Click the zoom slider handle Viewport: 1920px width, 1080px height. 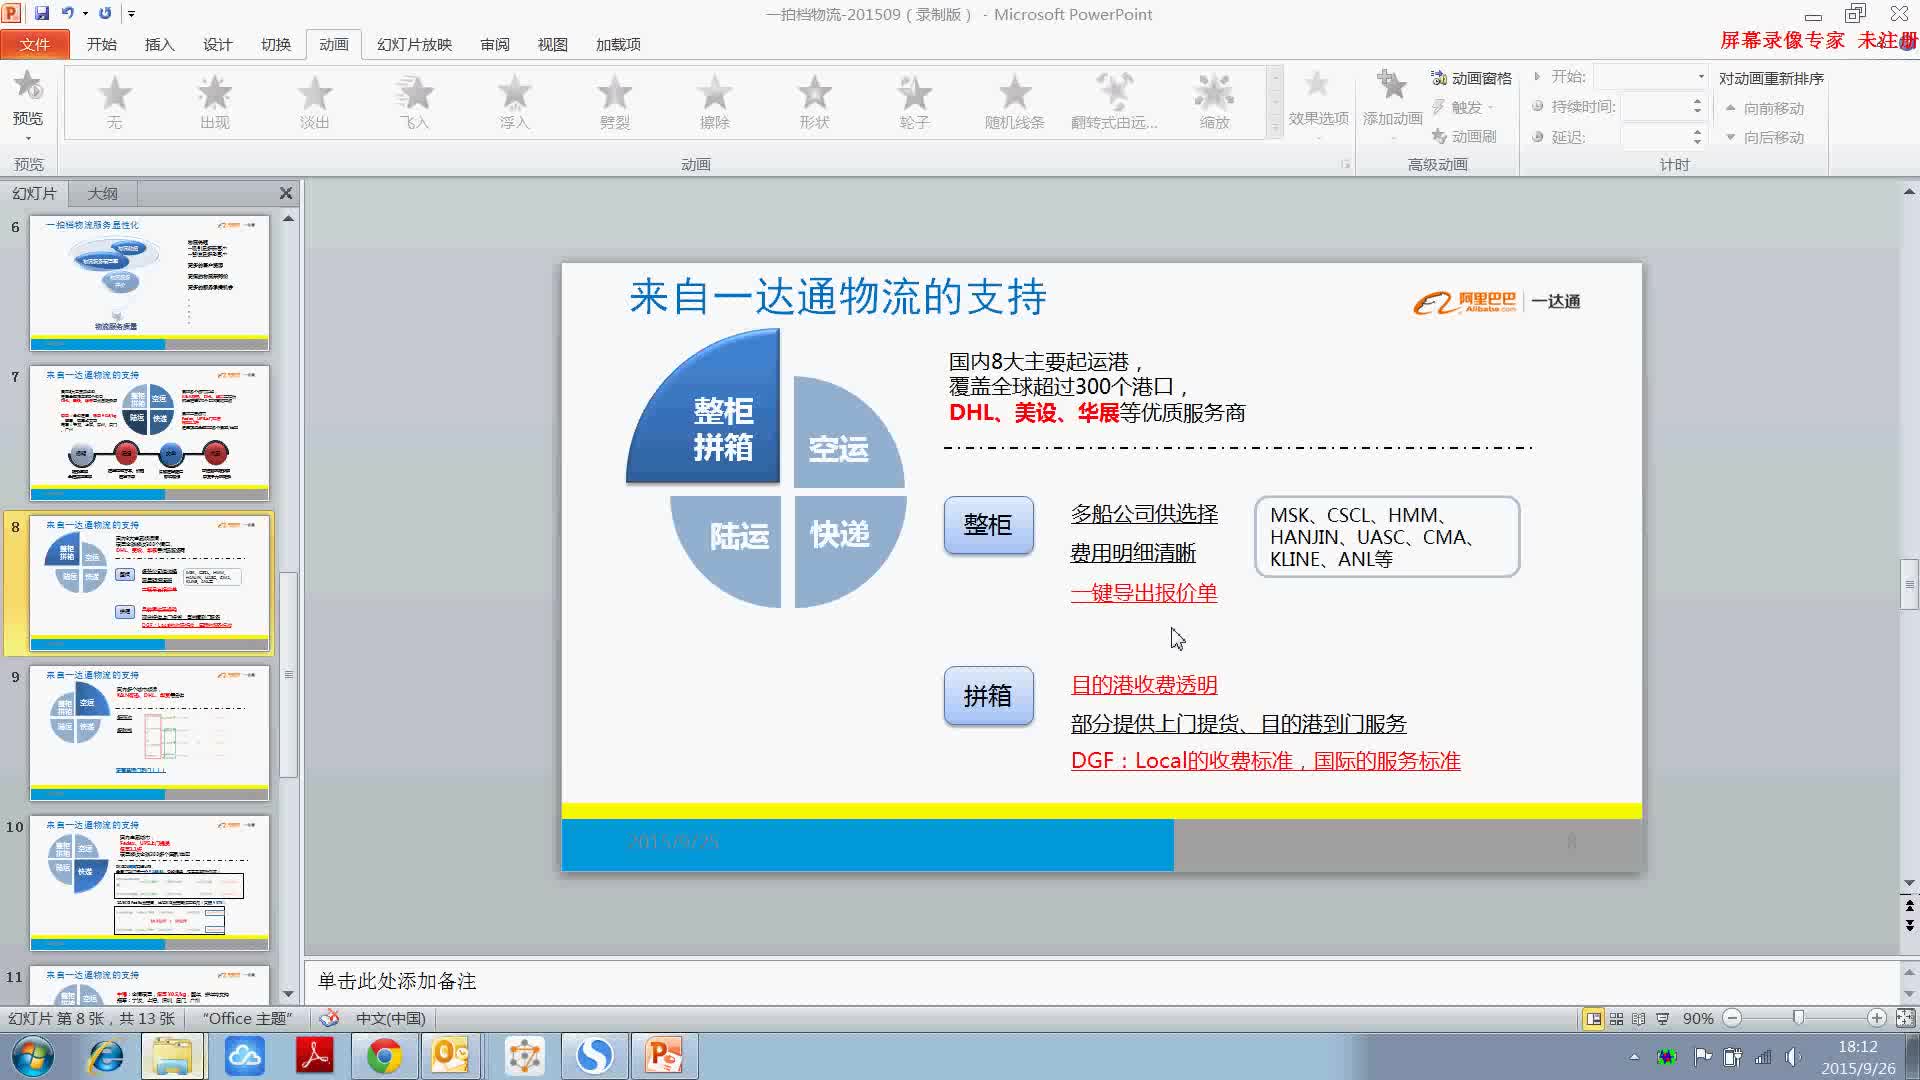(x=1798, y=1018)
